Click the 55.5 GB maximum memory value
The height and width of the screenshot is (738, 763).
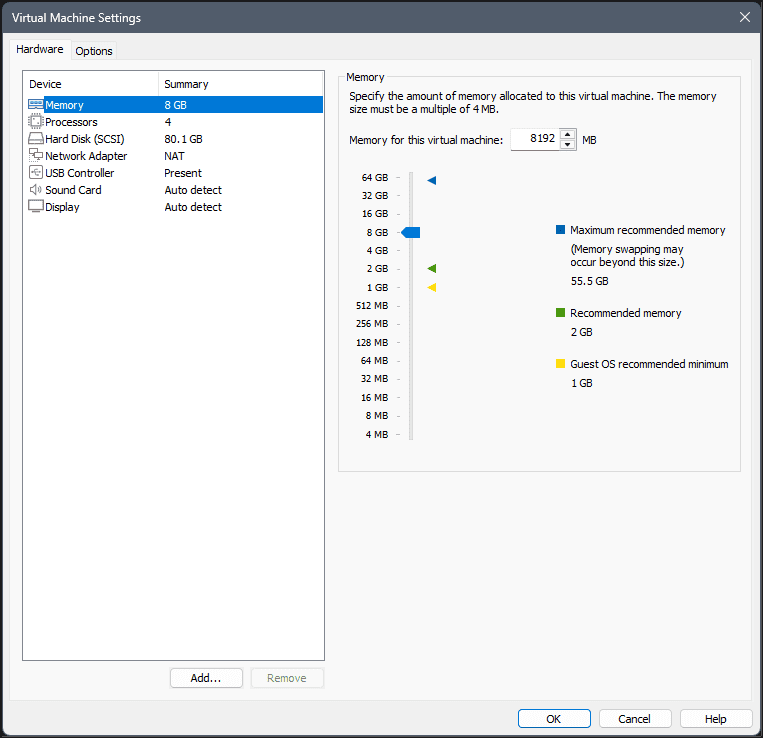(x=589, y=281)
